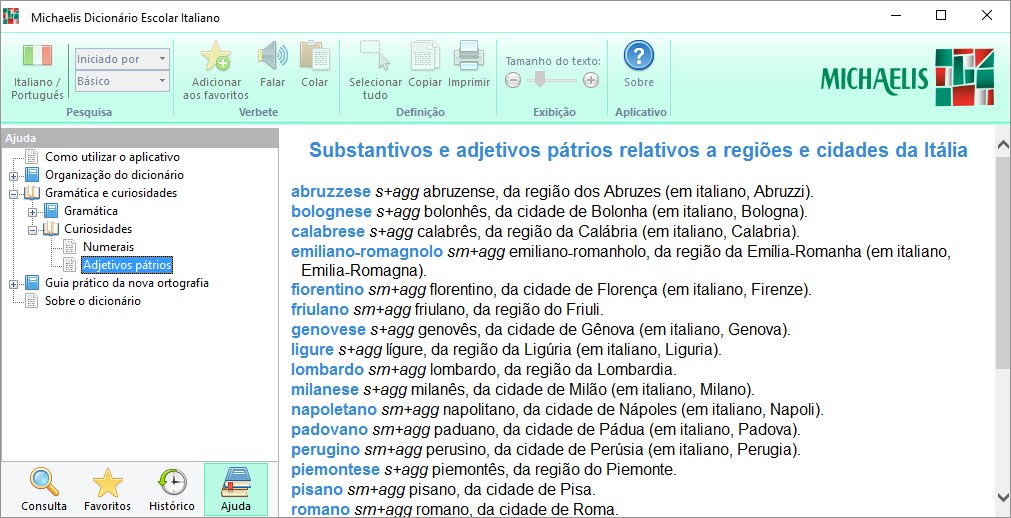This screenshot has width=1011, height=518.
Task: Expand Guia prático da nova ortografia
Action: 14,284
